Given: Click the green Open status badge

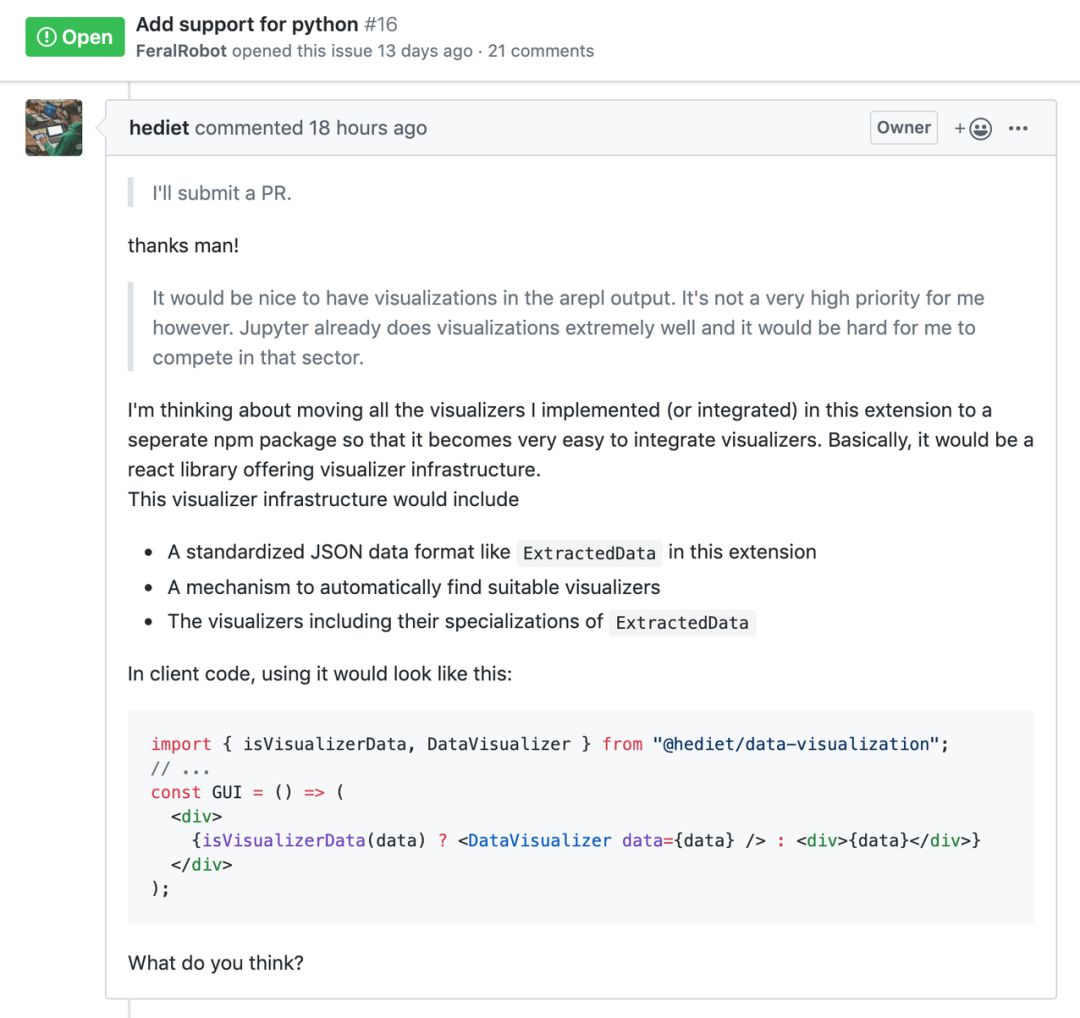Looking at the screenshot, I should [x=75, y=37].
